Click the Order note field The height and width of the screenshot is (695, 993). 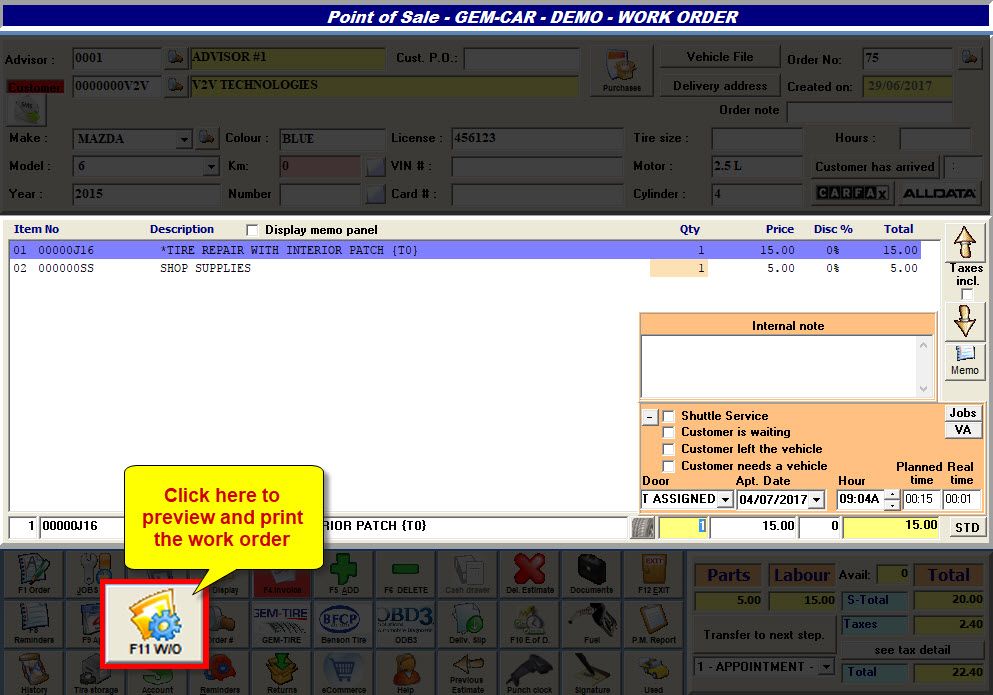(x=869, y=112)
